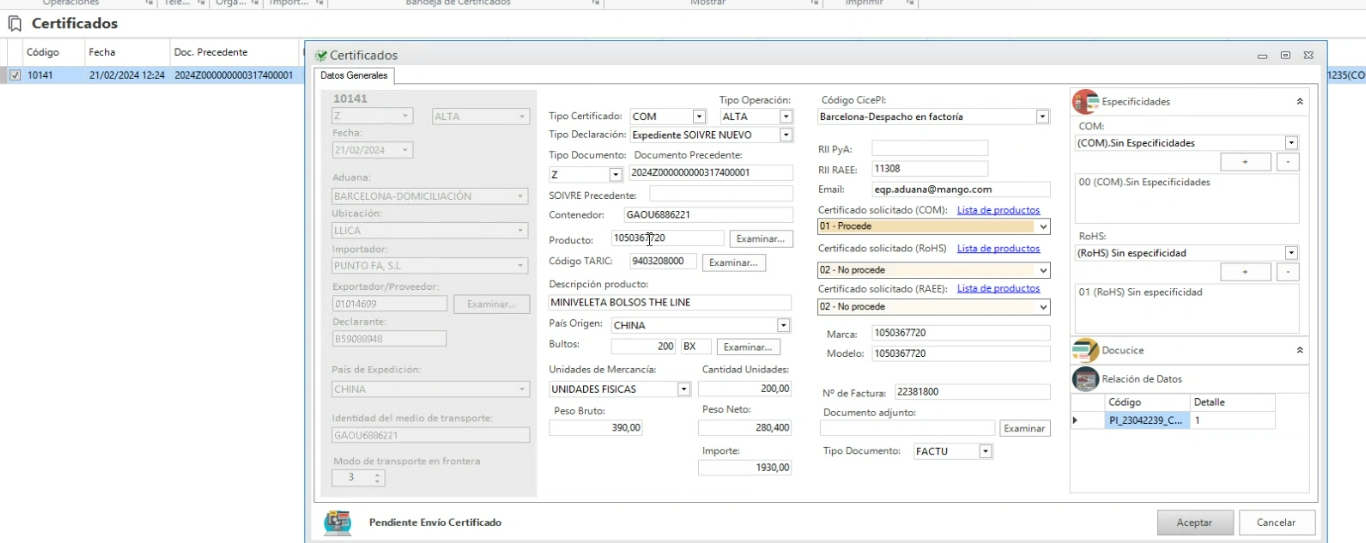Toggle the checkbox for row 10141
This screenshot has width=1366, height=543.
click(x=15, y=75)
